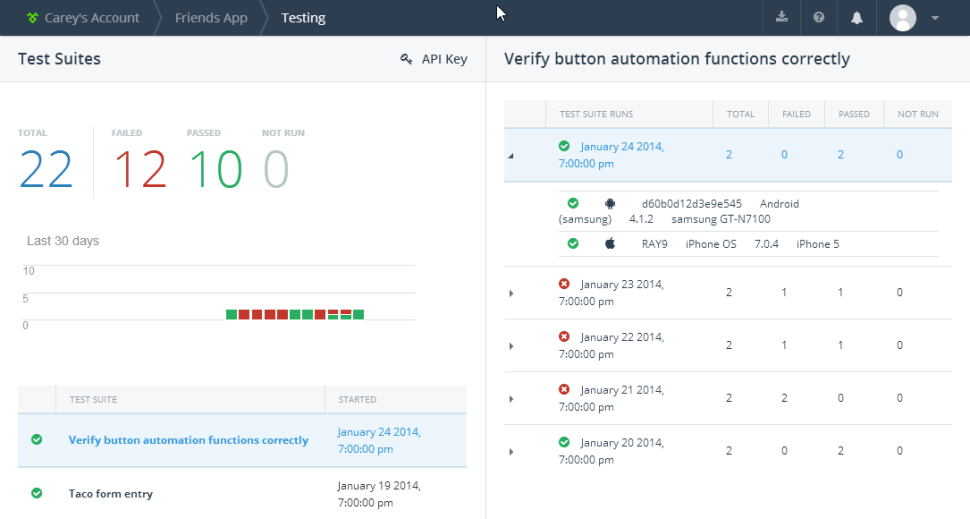Open the notifications bell icon

tap(857, 18)
